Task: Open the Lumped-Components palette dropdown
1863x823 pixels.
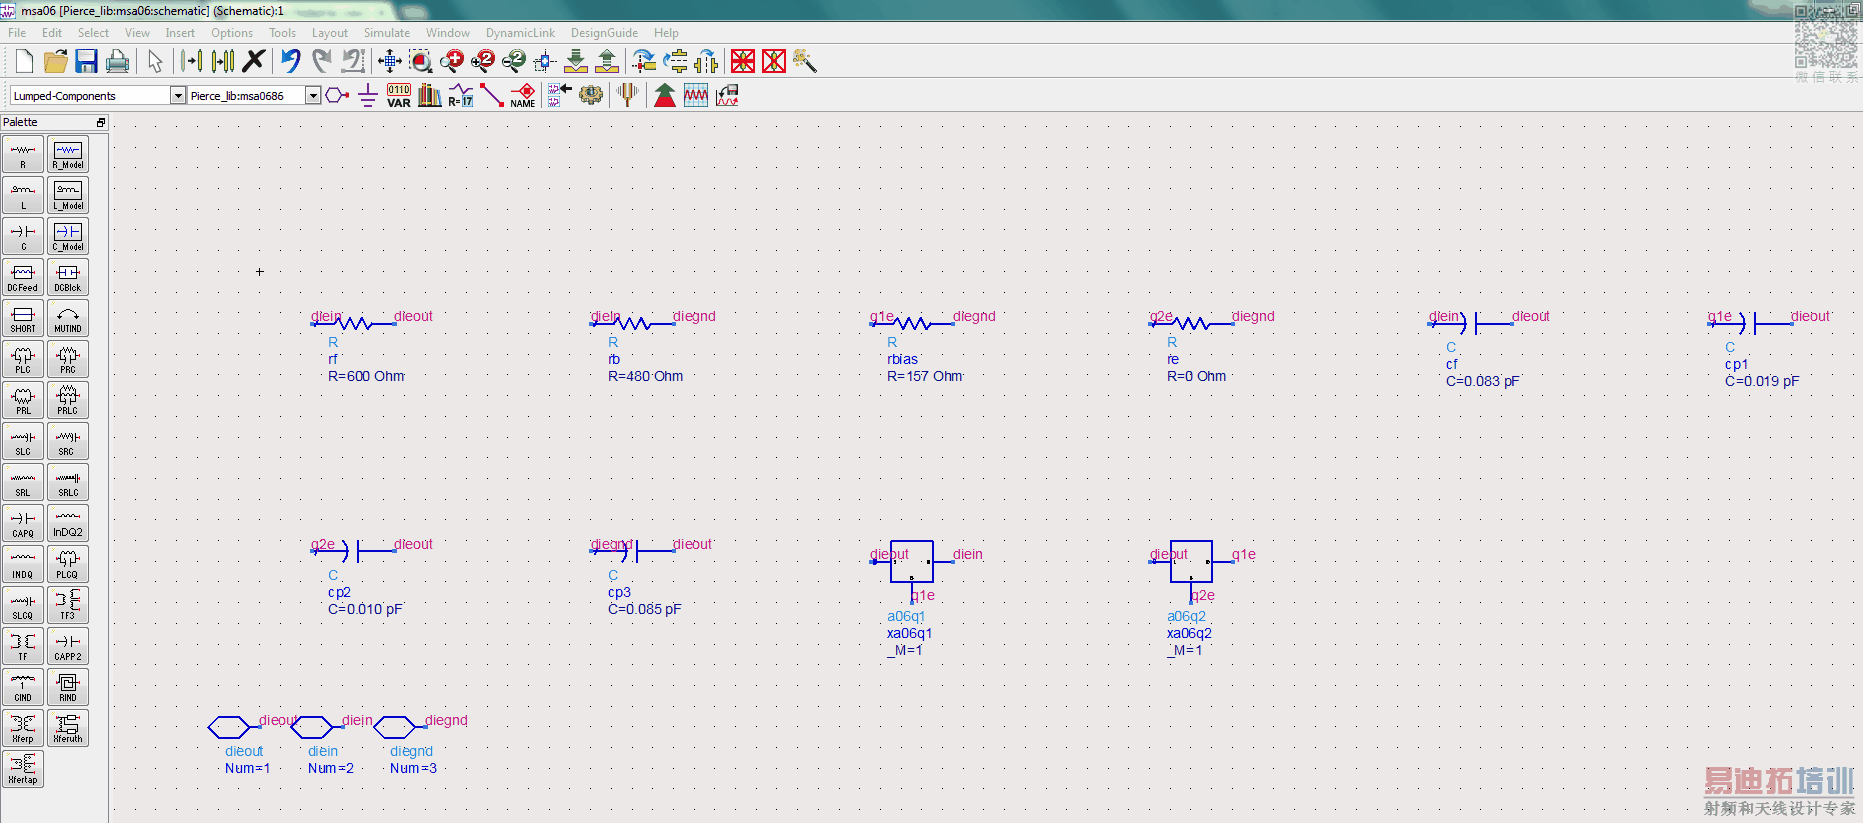Action: click(178, 96)
